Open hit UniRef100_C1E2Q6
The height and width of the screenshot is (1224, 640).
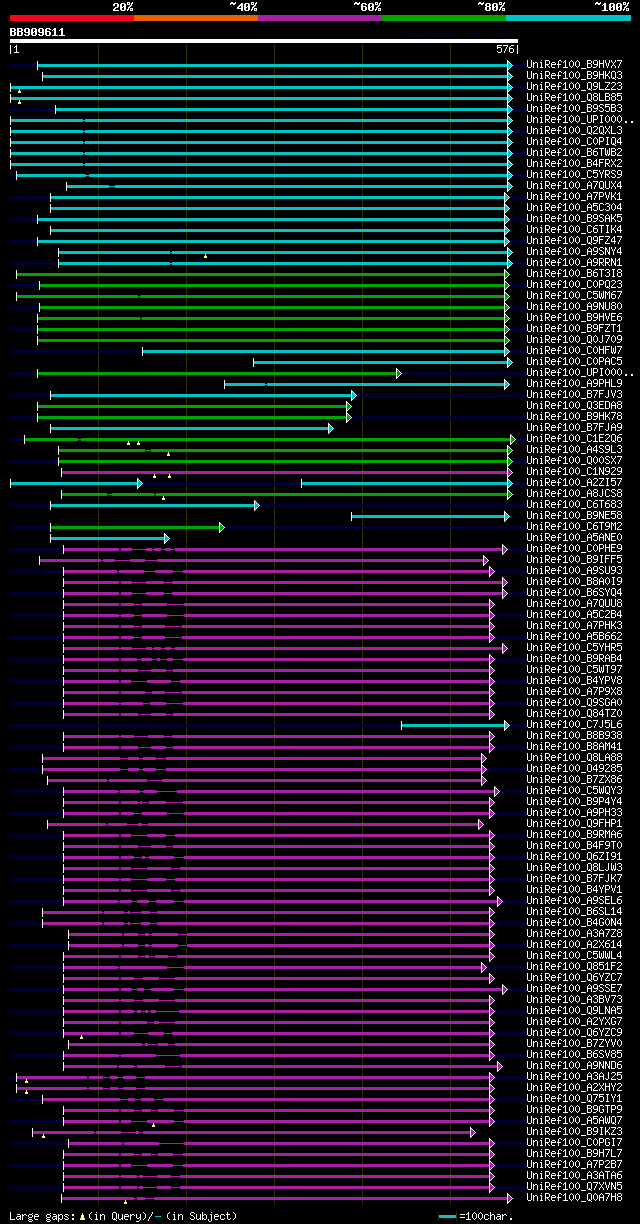(575, 438)
